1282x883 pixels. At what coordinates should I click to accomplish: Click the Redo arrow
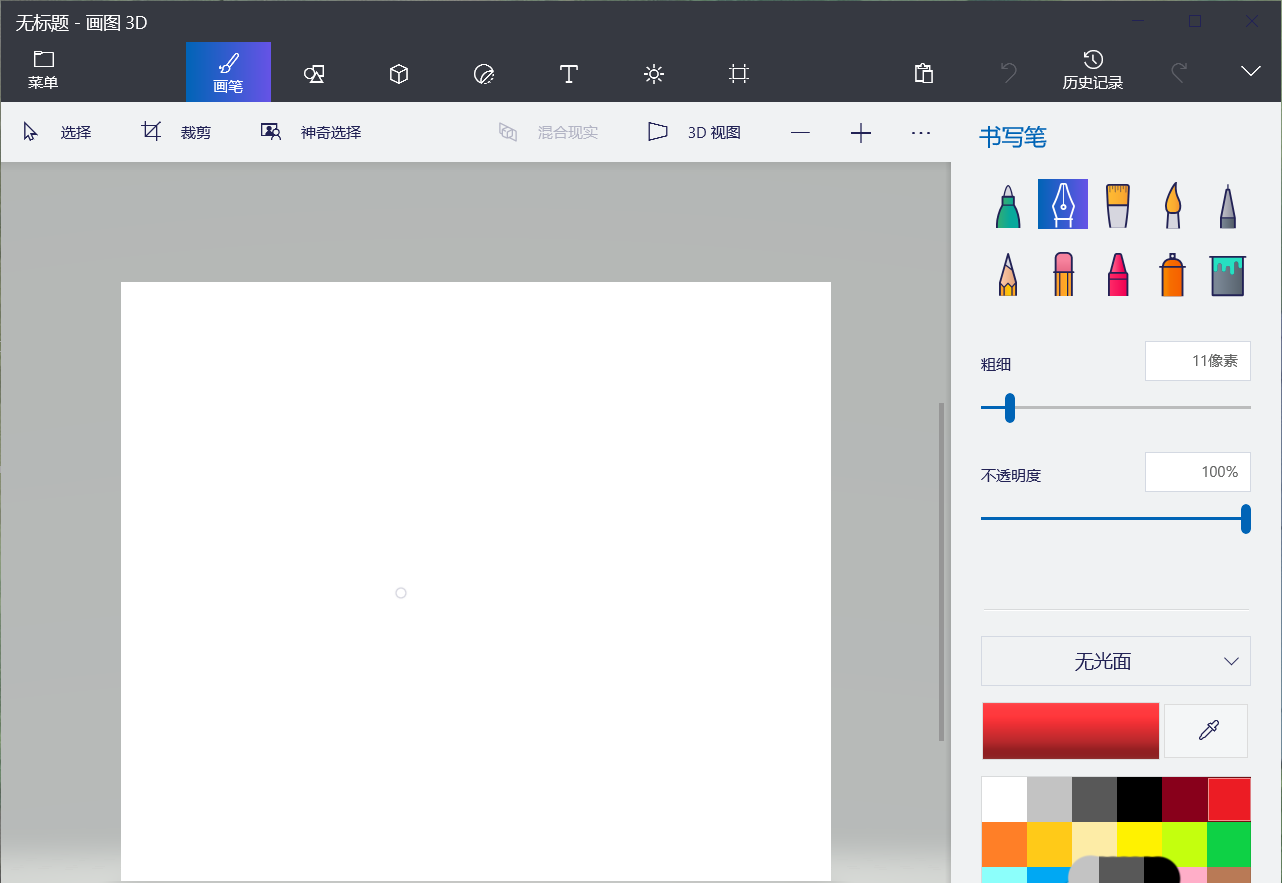1179,73
